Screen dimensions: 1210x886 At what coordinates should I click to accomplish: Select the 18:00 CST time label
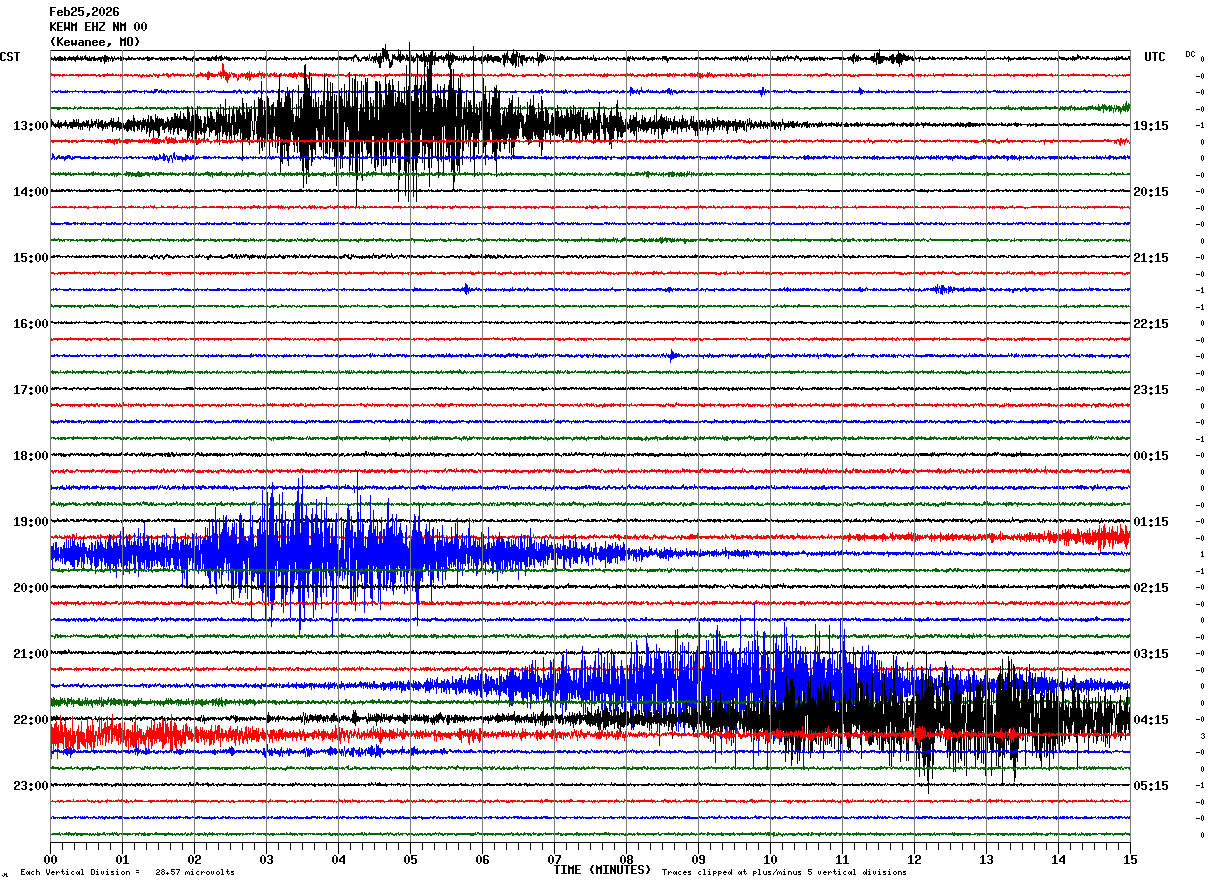point(31,456)
